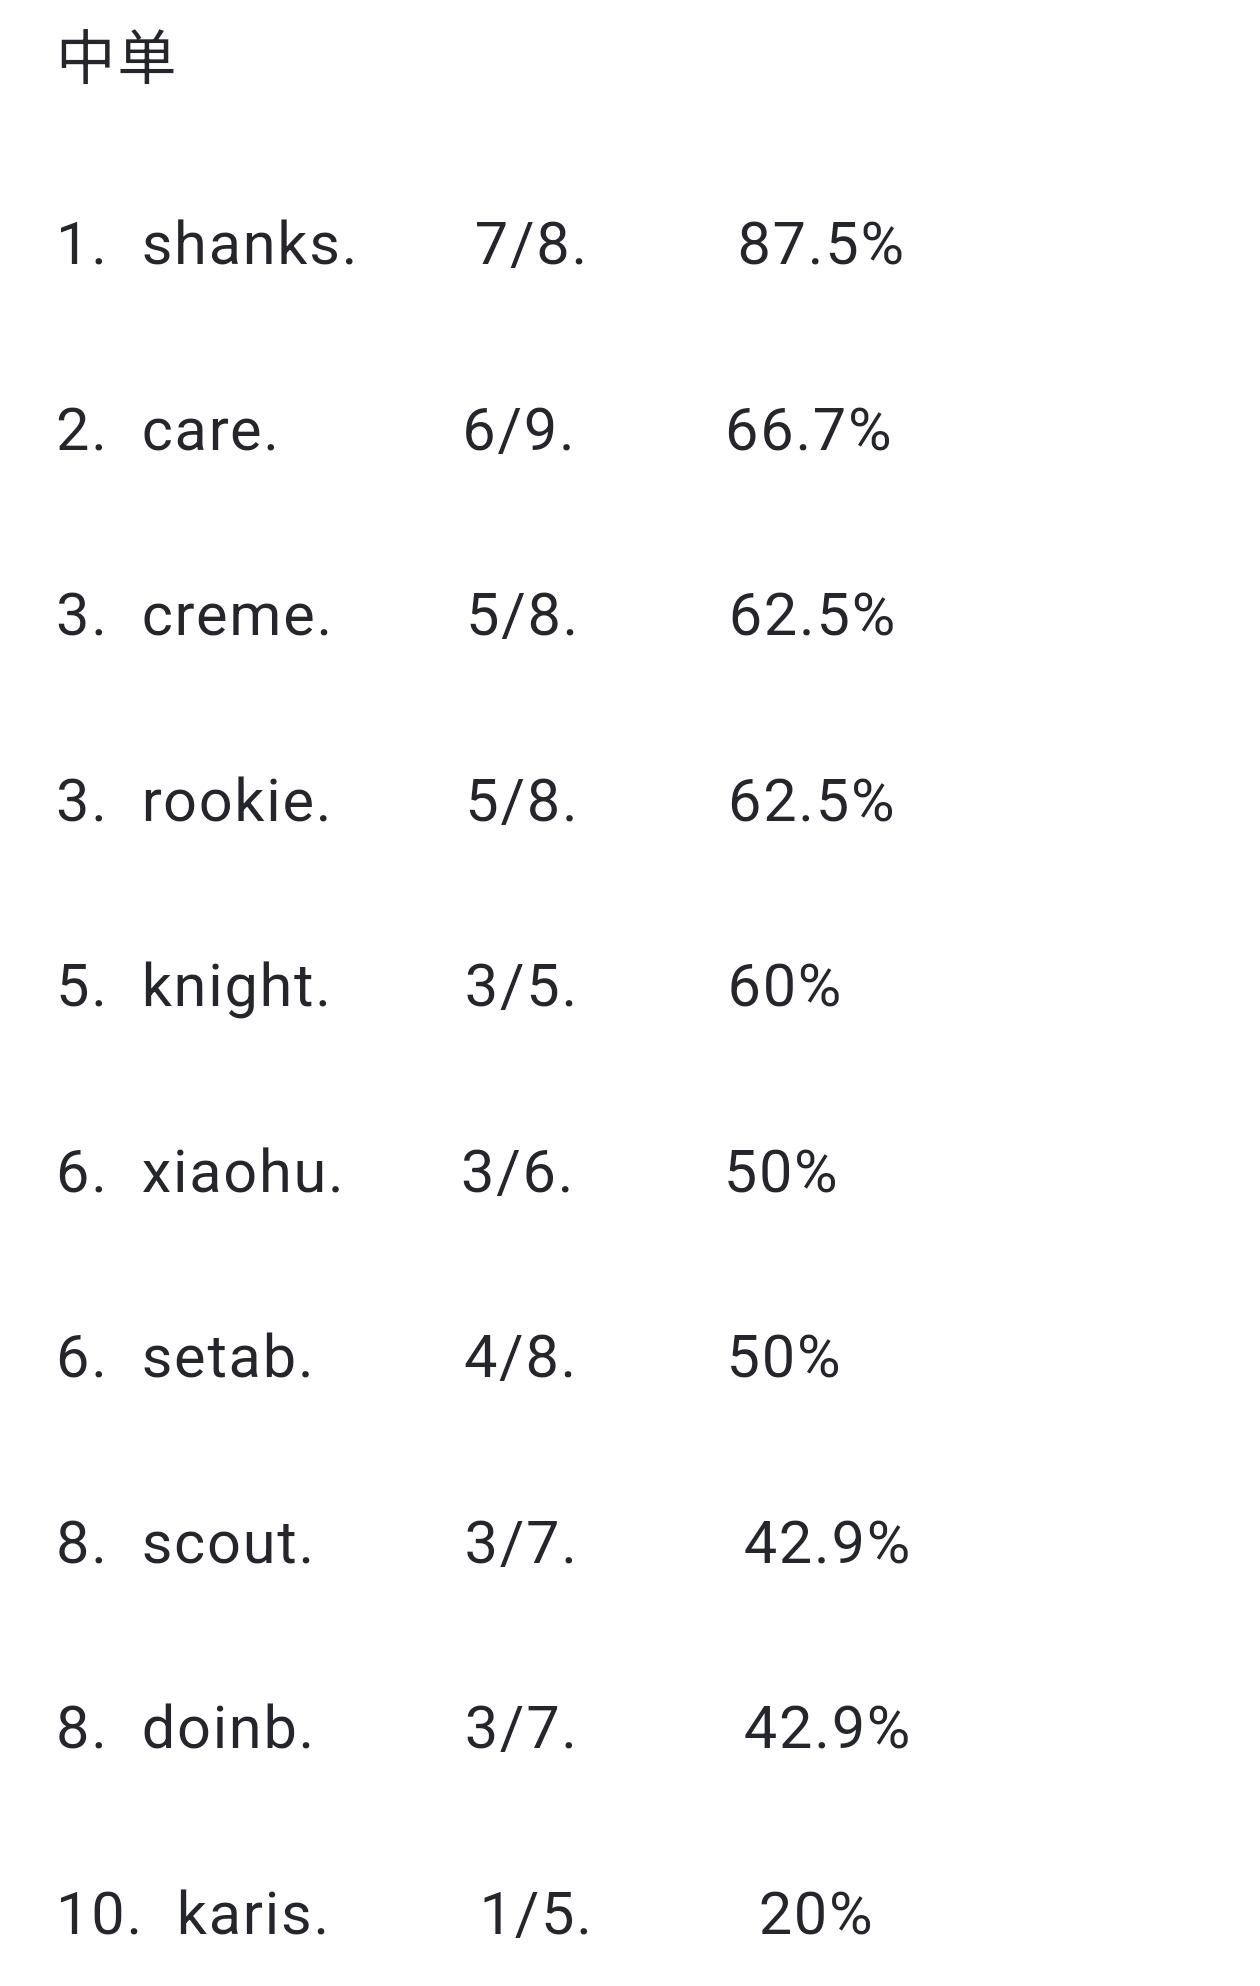The image size is (1260, 1986).
Task: Tap the 60% win rate value
Action: [785, 987]
